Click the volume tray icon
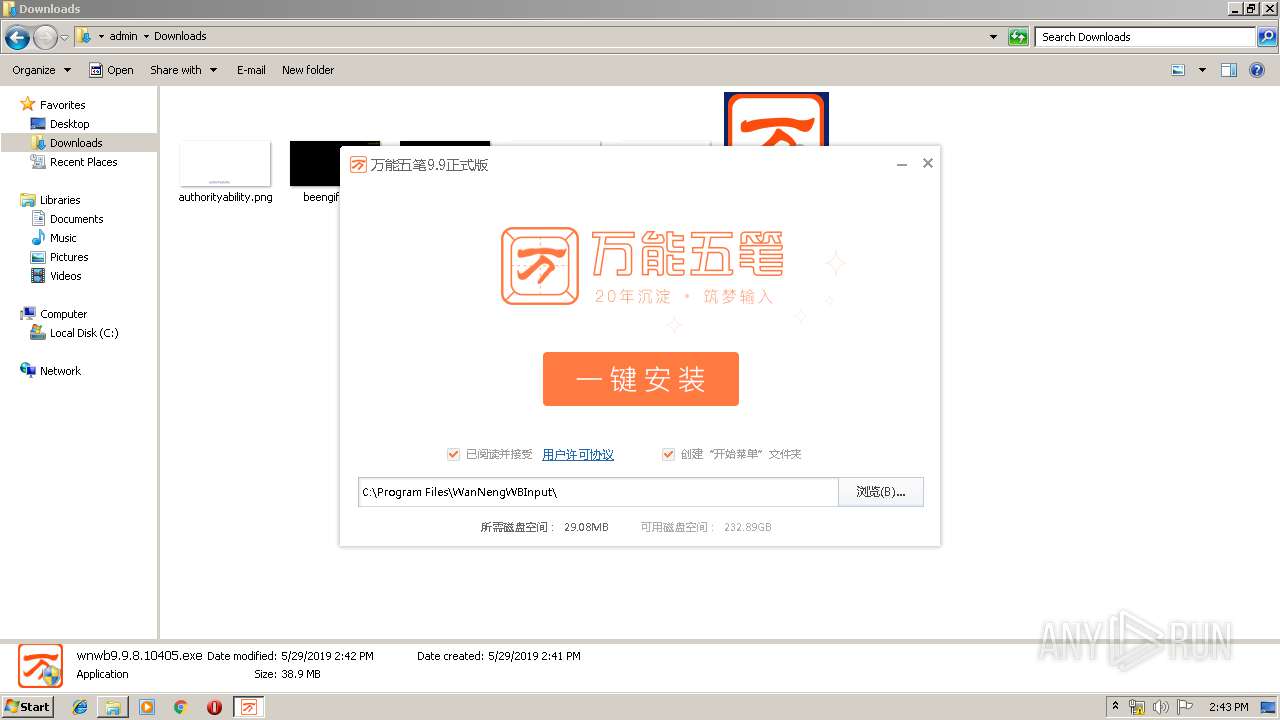 1161,707
